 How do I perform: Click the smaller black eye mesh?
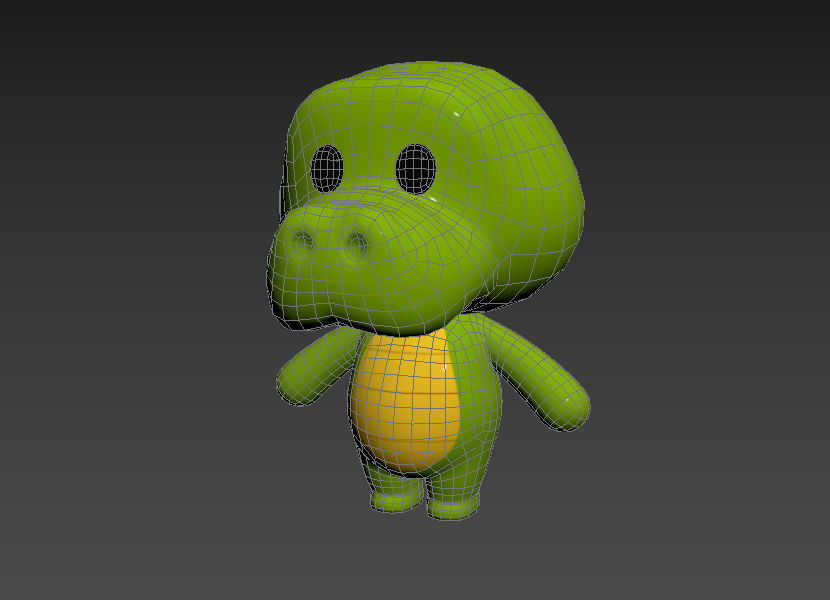(327, 169)
